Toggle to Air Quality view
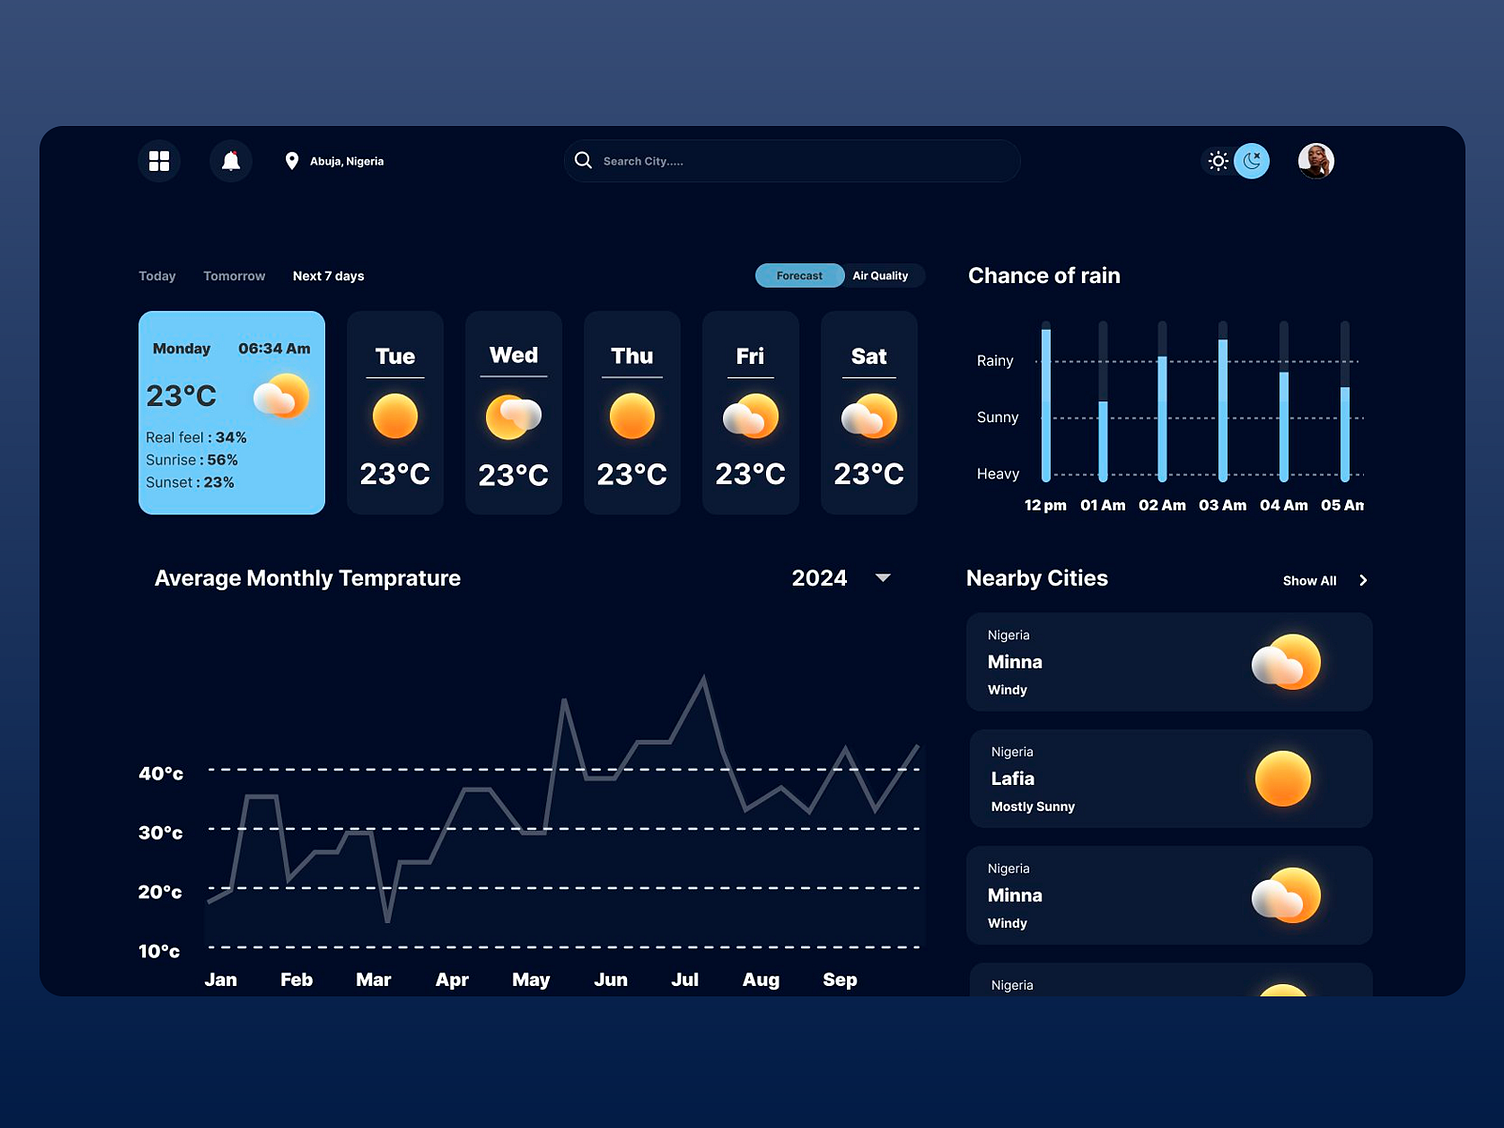 click(x=881, y=275)
